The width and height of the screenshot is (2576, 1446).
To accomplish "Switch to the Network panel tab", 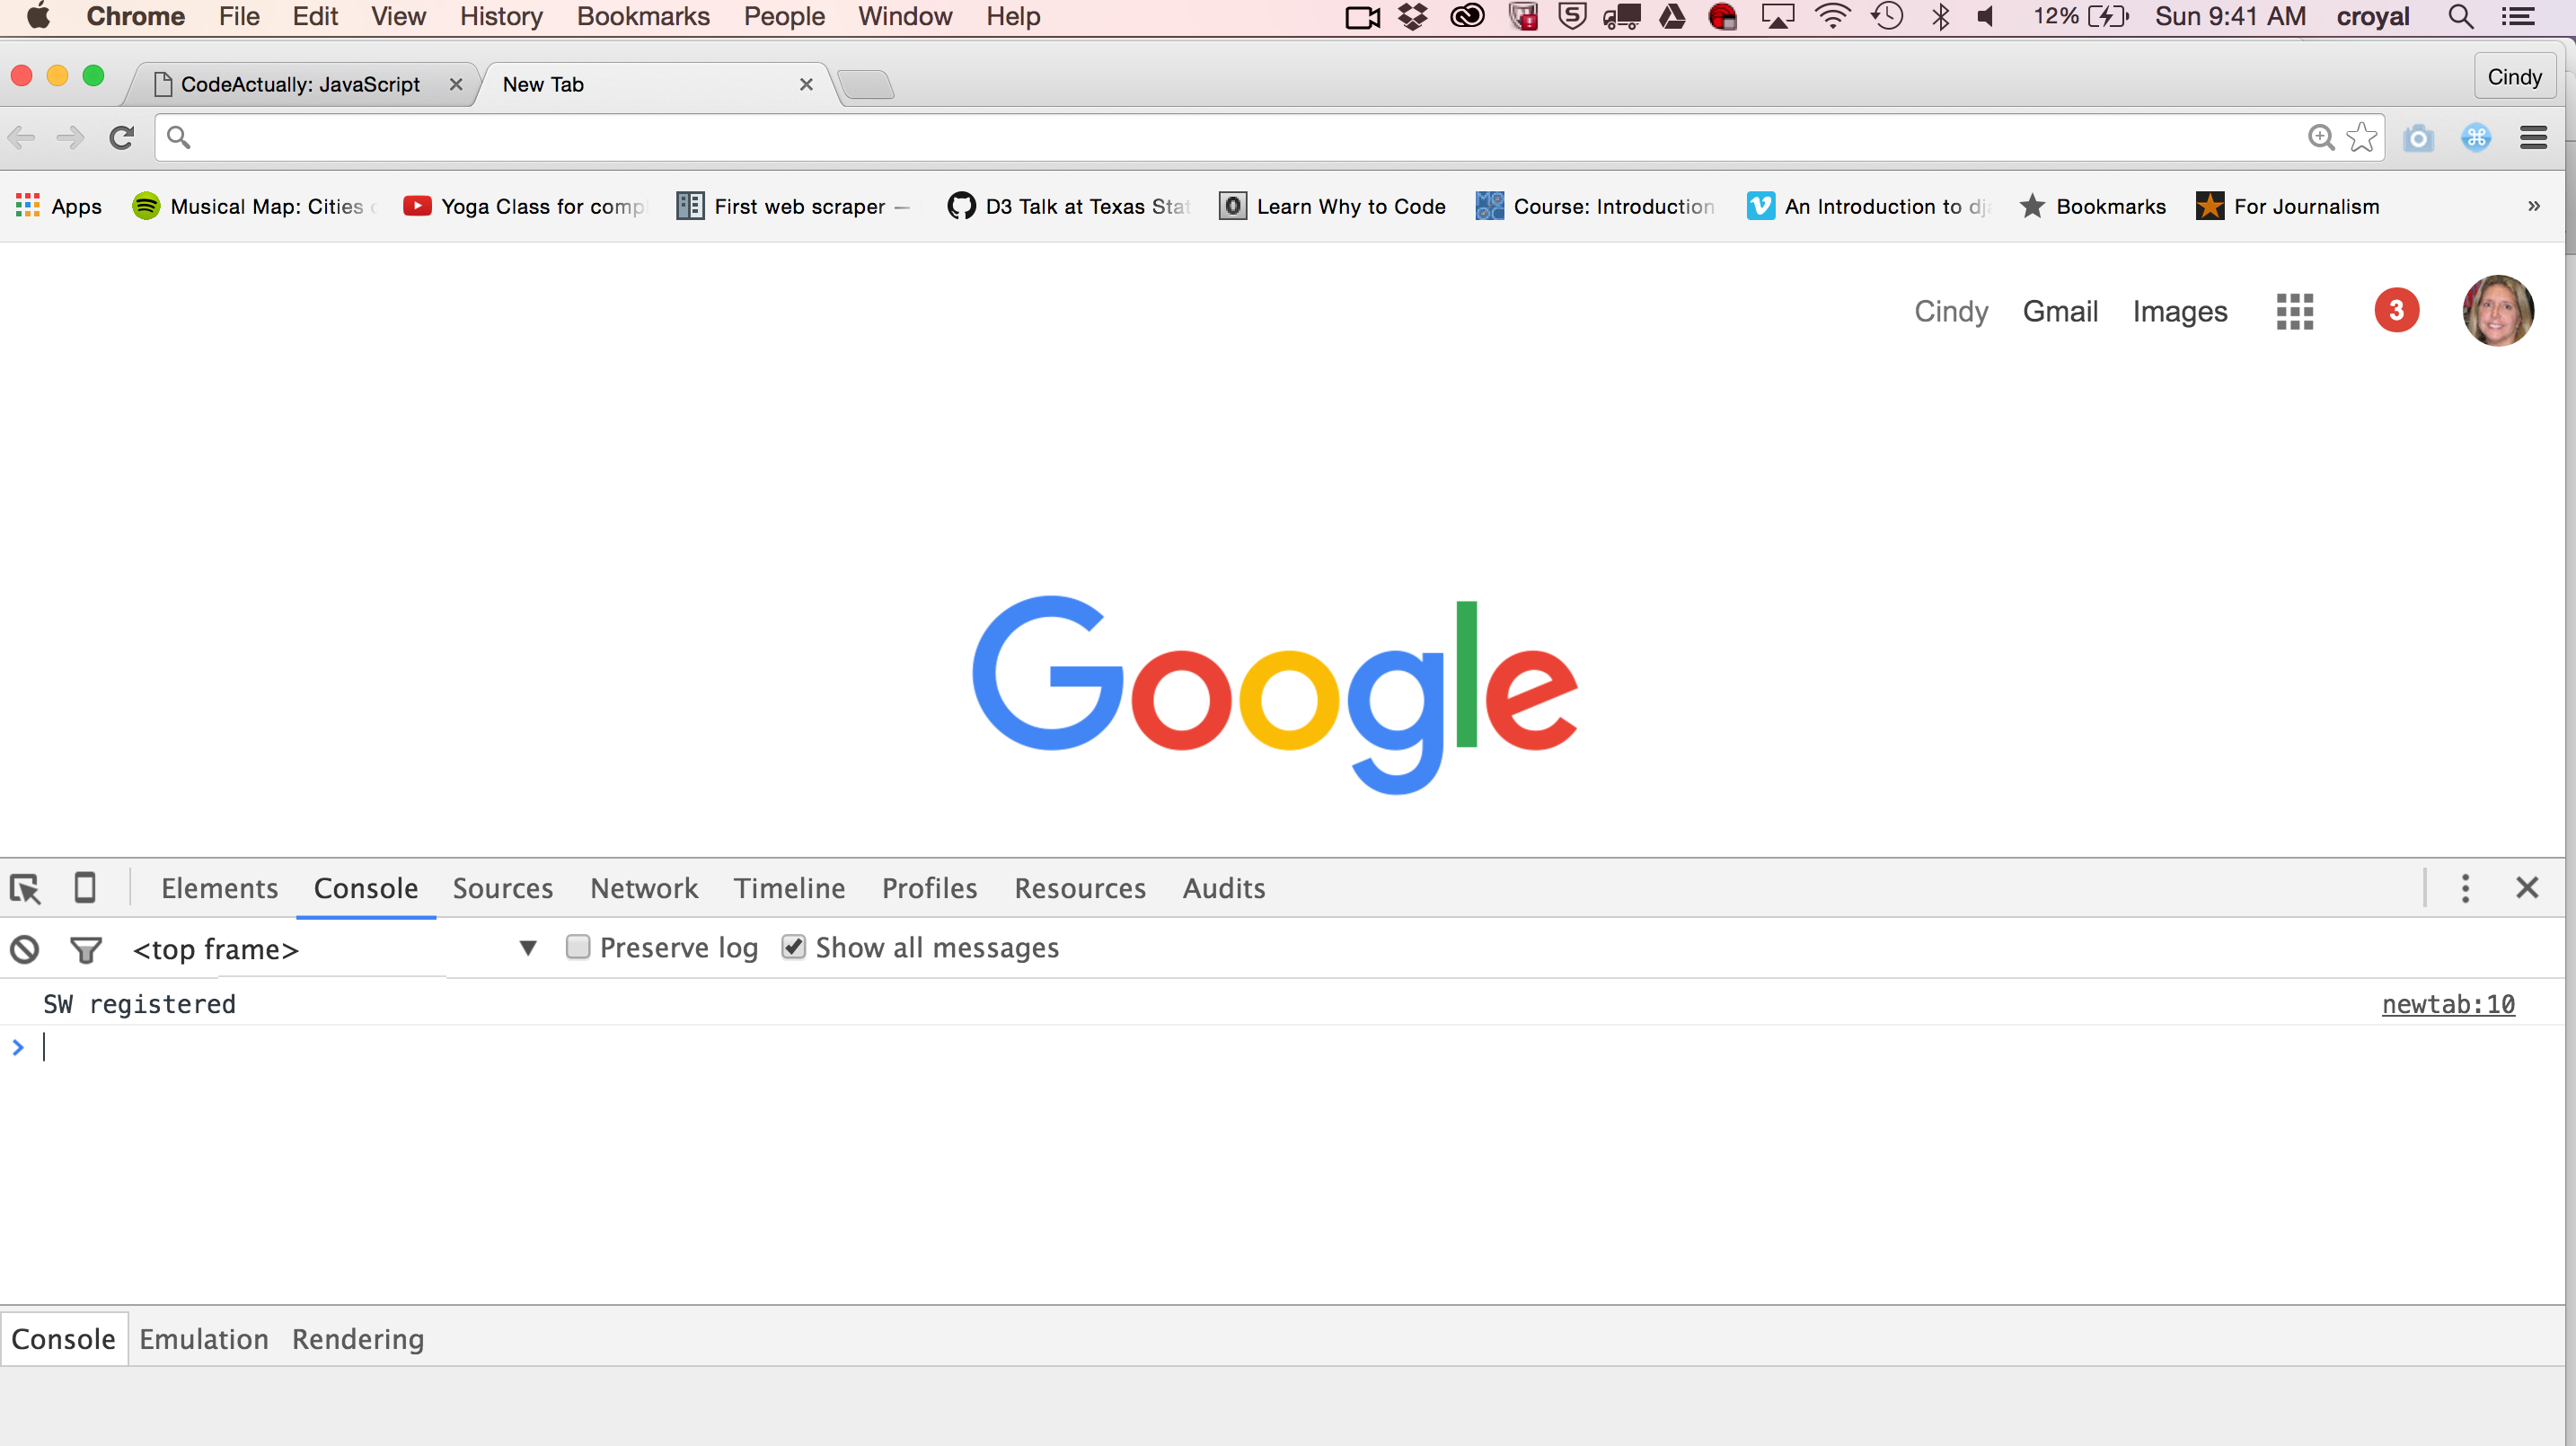I will (x=644, y=888).
